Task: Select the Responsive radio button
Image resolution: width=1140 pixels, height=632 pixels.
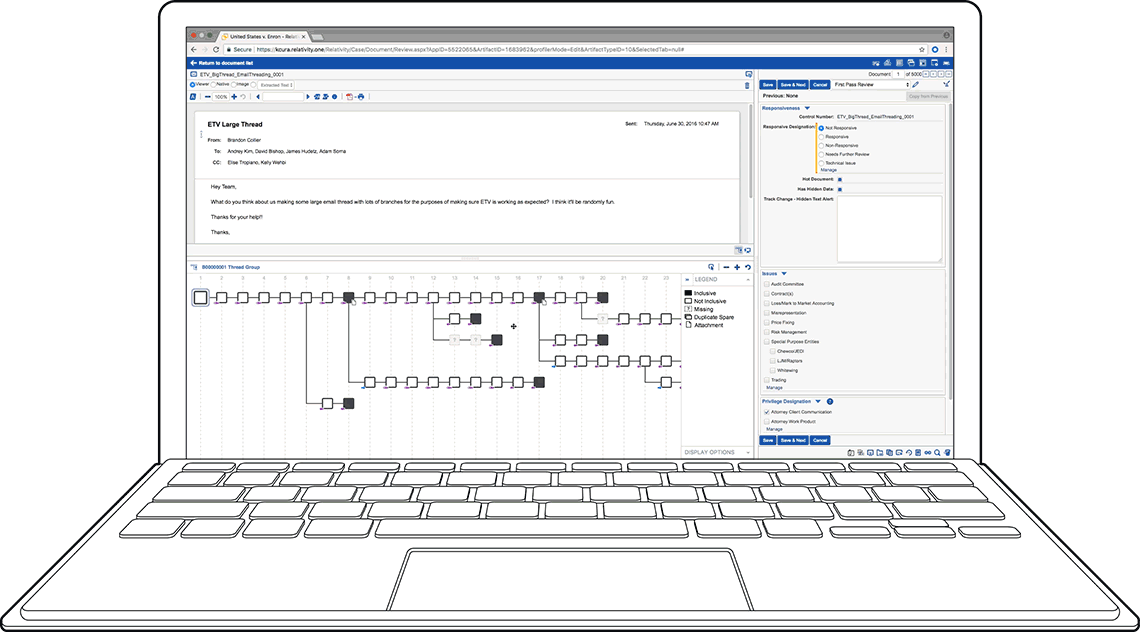Action: click(822, 137)
